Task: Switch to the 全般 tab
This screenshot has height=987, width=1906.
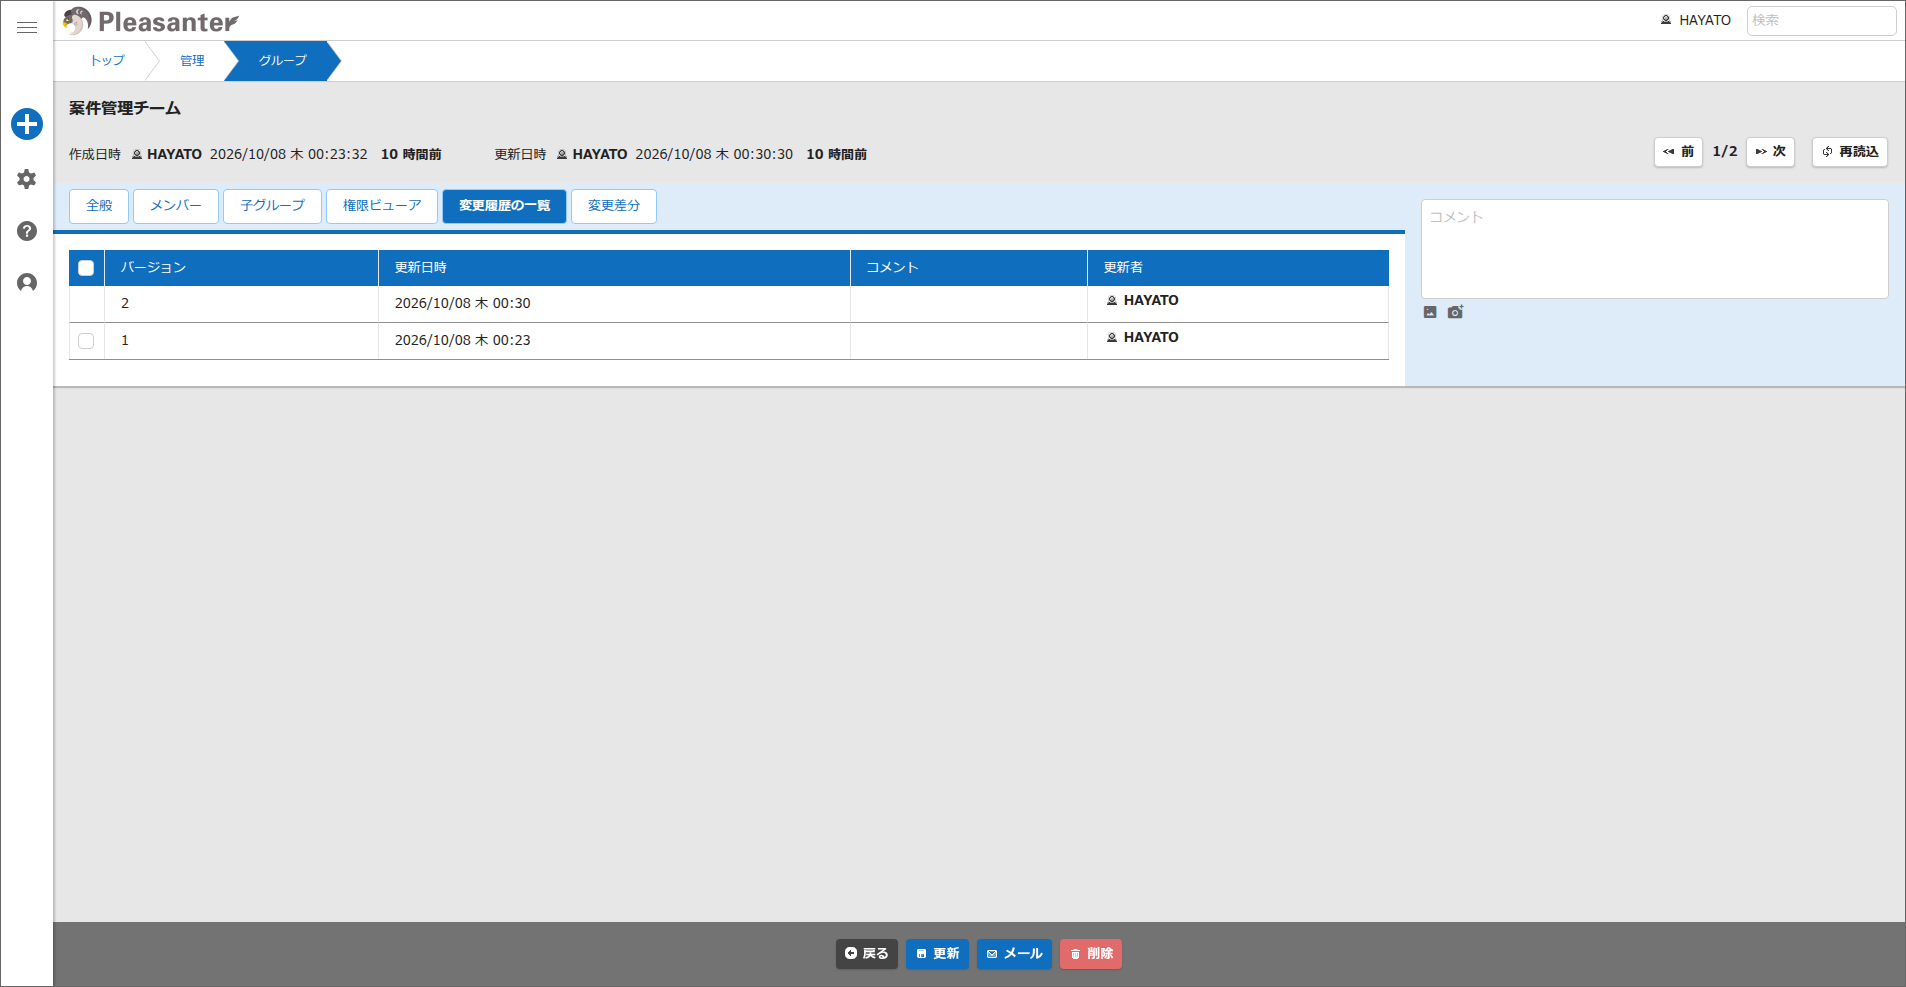Action: click(99, 206)
